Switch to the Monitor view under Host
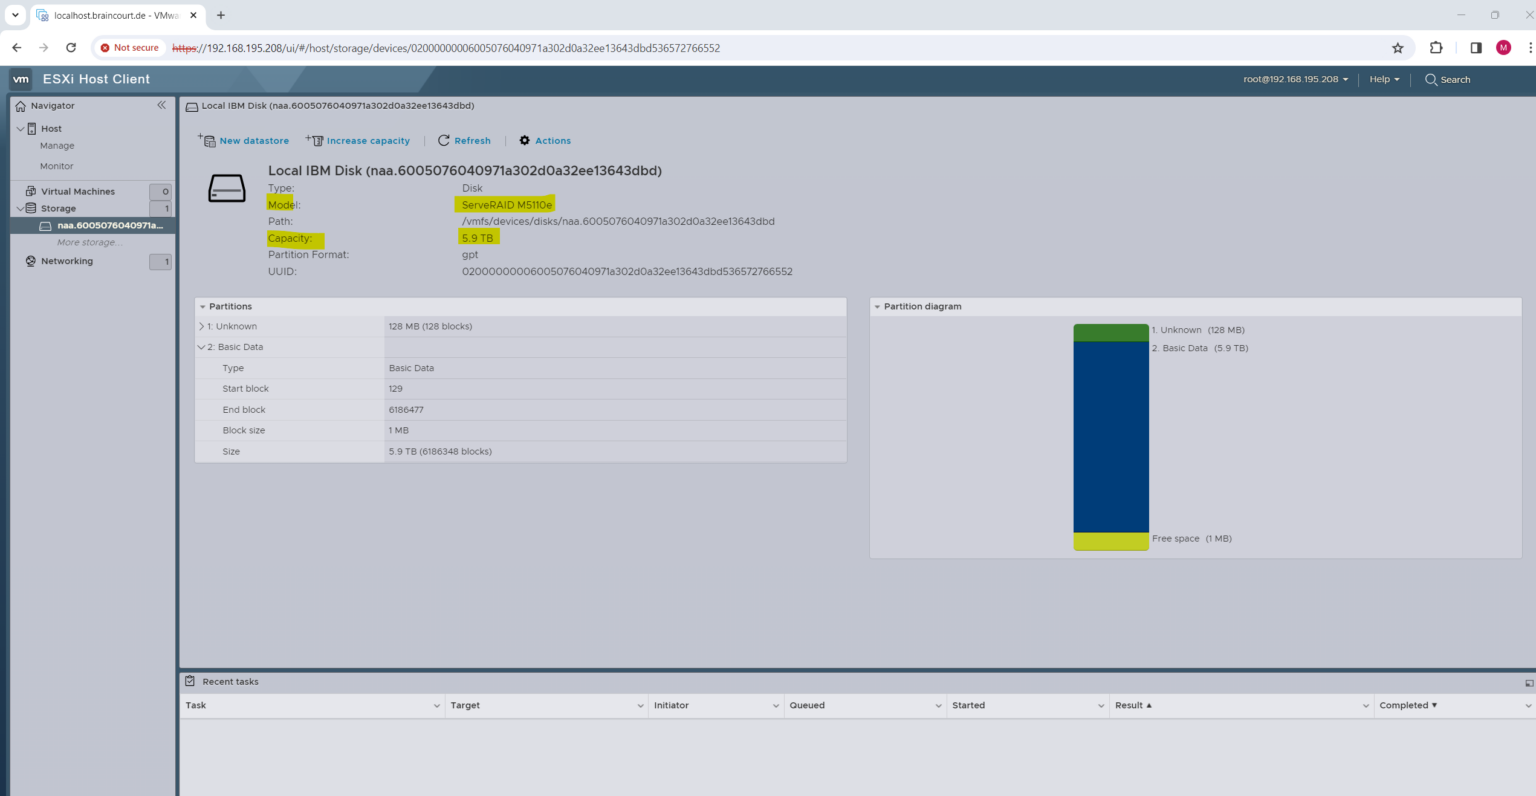This screenshot has height=796, width=1536. pos(57,166)
